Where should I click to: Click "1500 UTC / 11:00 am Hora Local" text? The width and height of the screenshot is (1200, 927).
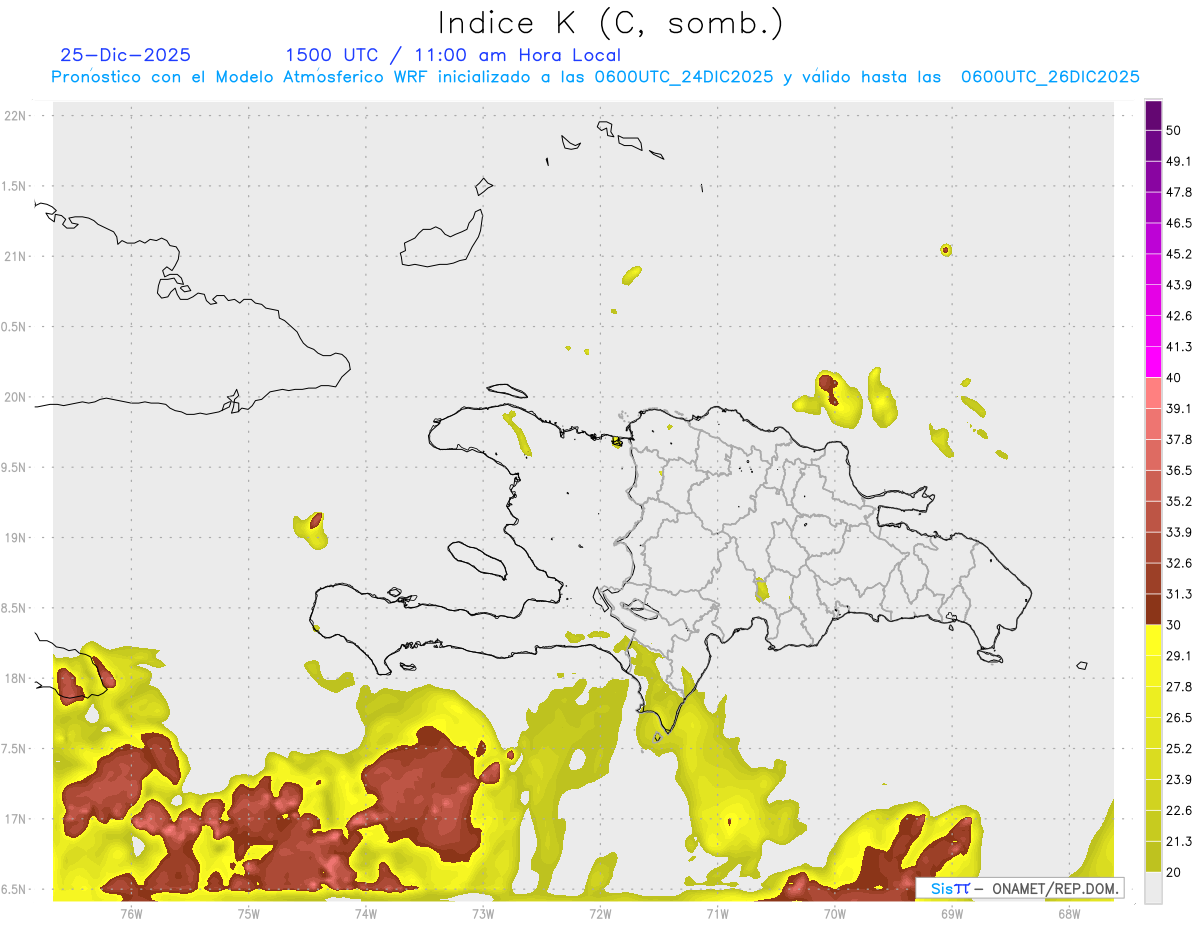point(453,55)
